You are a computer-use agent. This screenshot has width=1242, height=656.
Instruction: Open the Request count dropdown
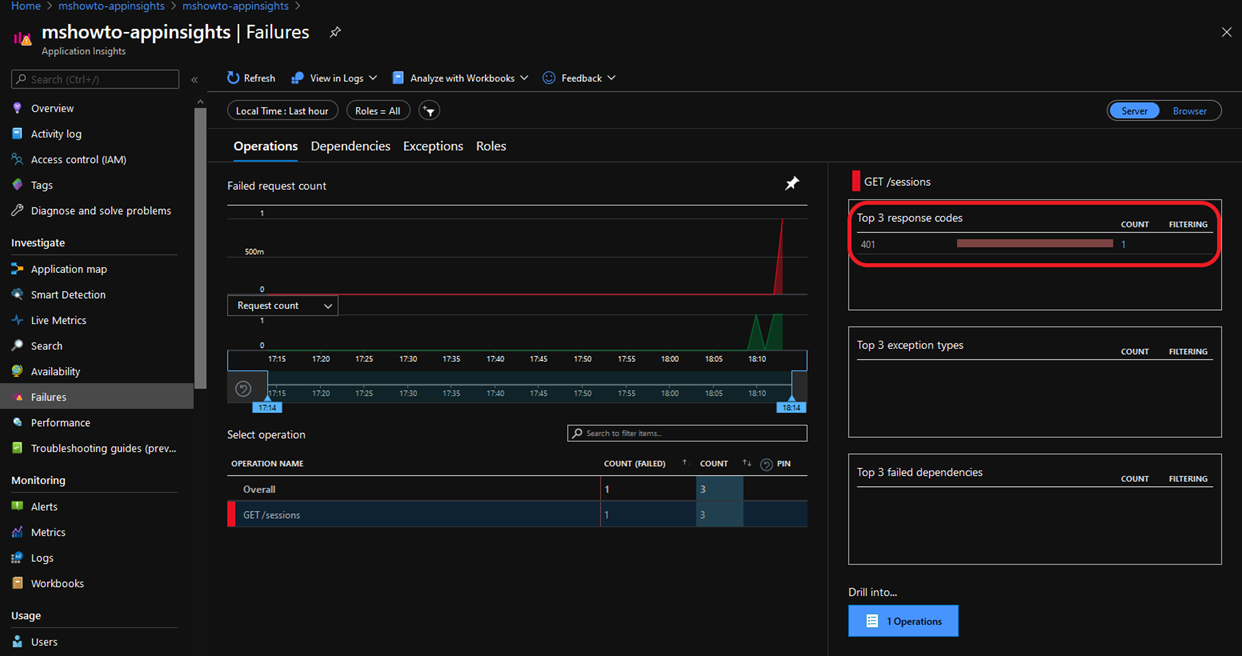283,306
